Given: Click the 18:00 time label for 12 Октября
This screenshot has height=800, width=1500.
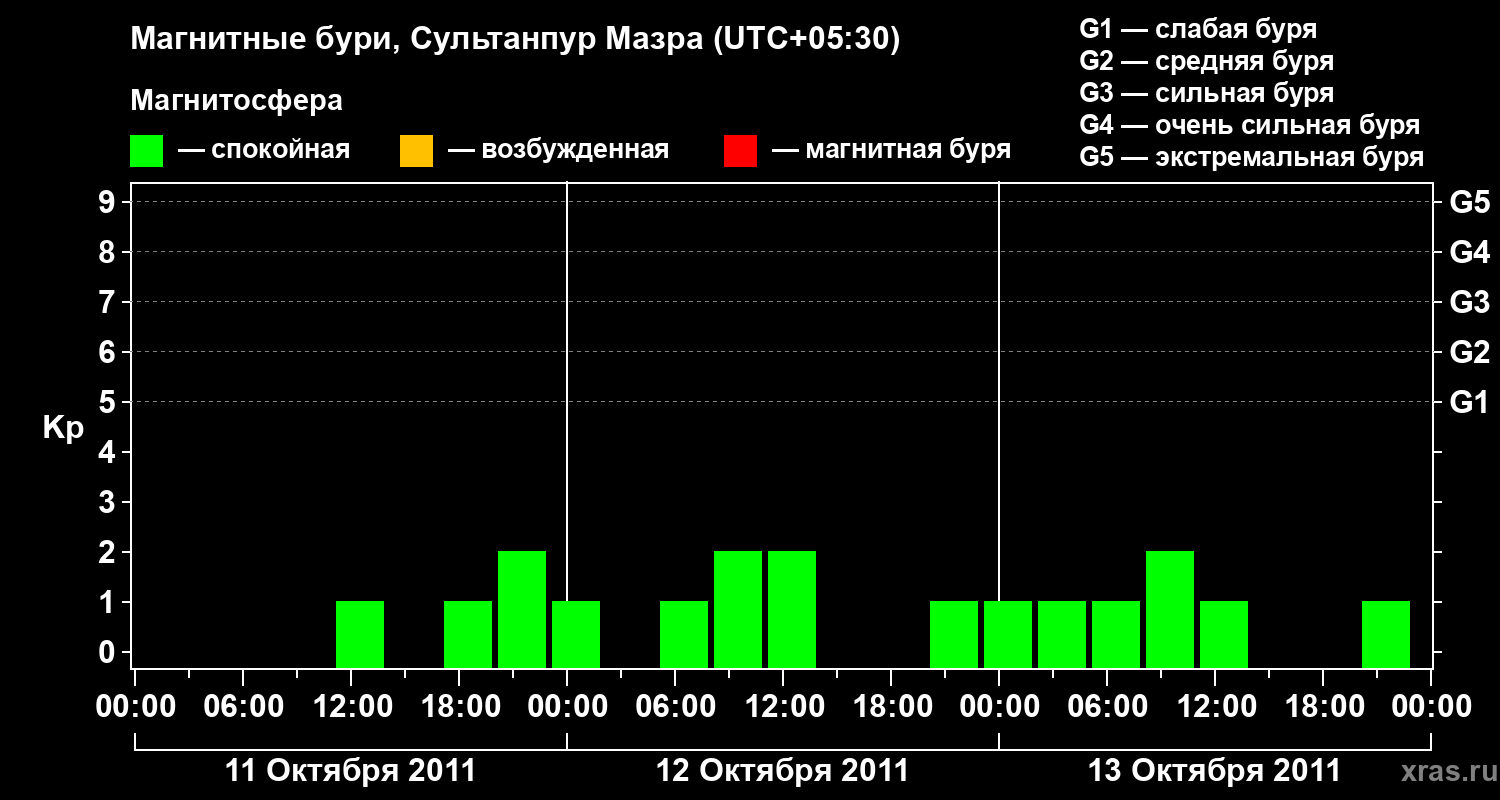Looking at the screenshot, I should point(891,706).
